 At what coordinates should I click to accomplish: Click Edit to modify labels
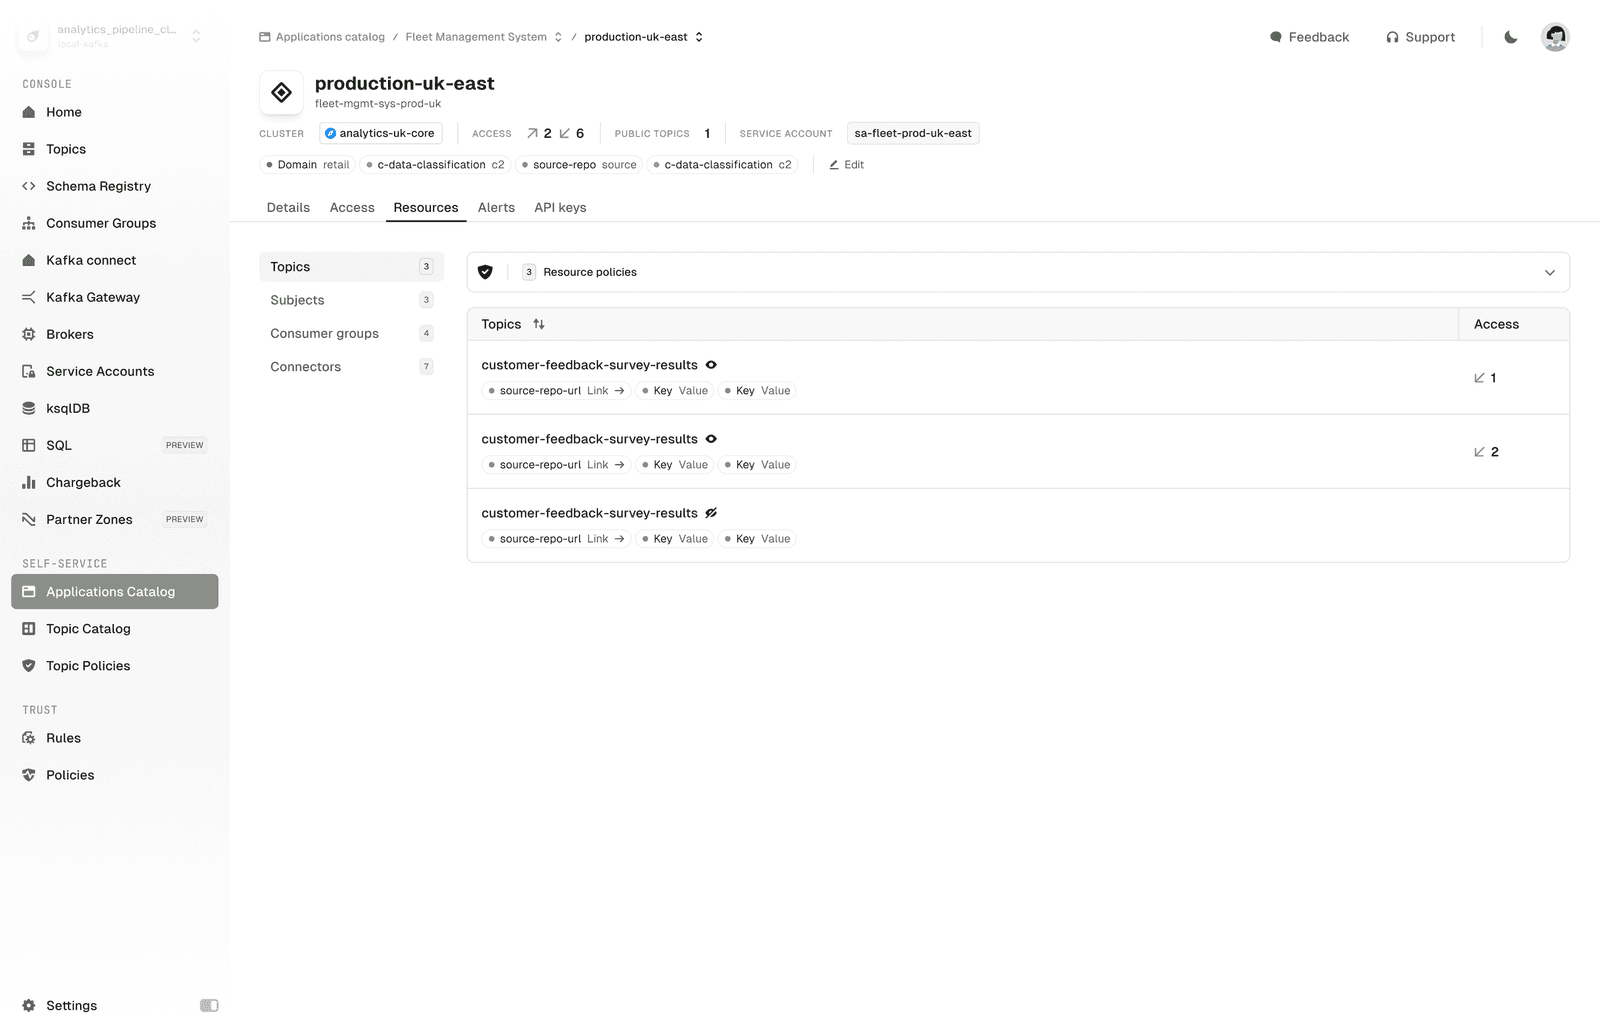(x=846, y=165)
